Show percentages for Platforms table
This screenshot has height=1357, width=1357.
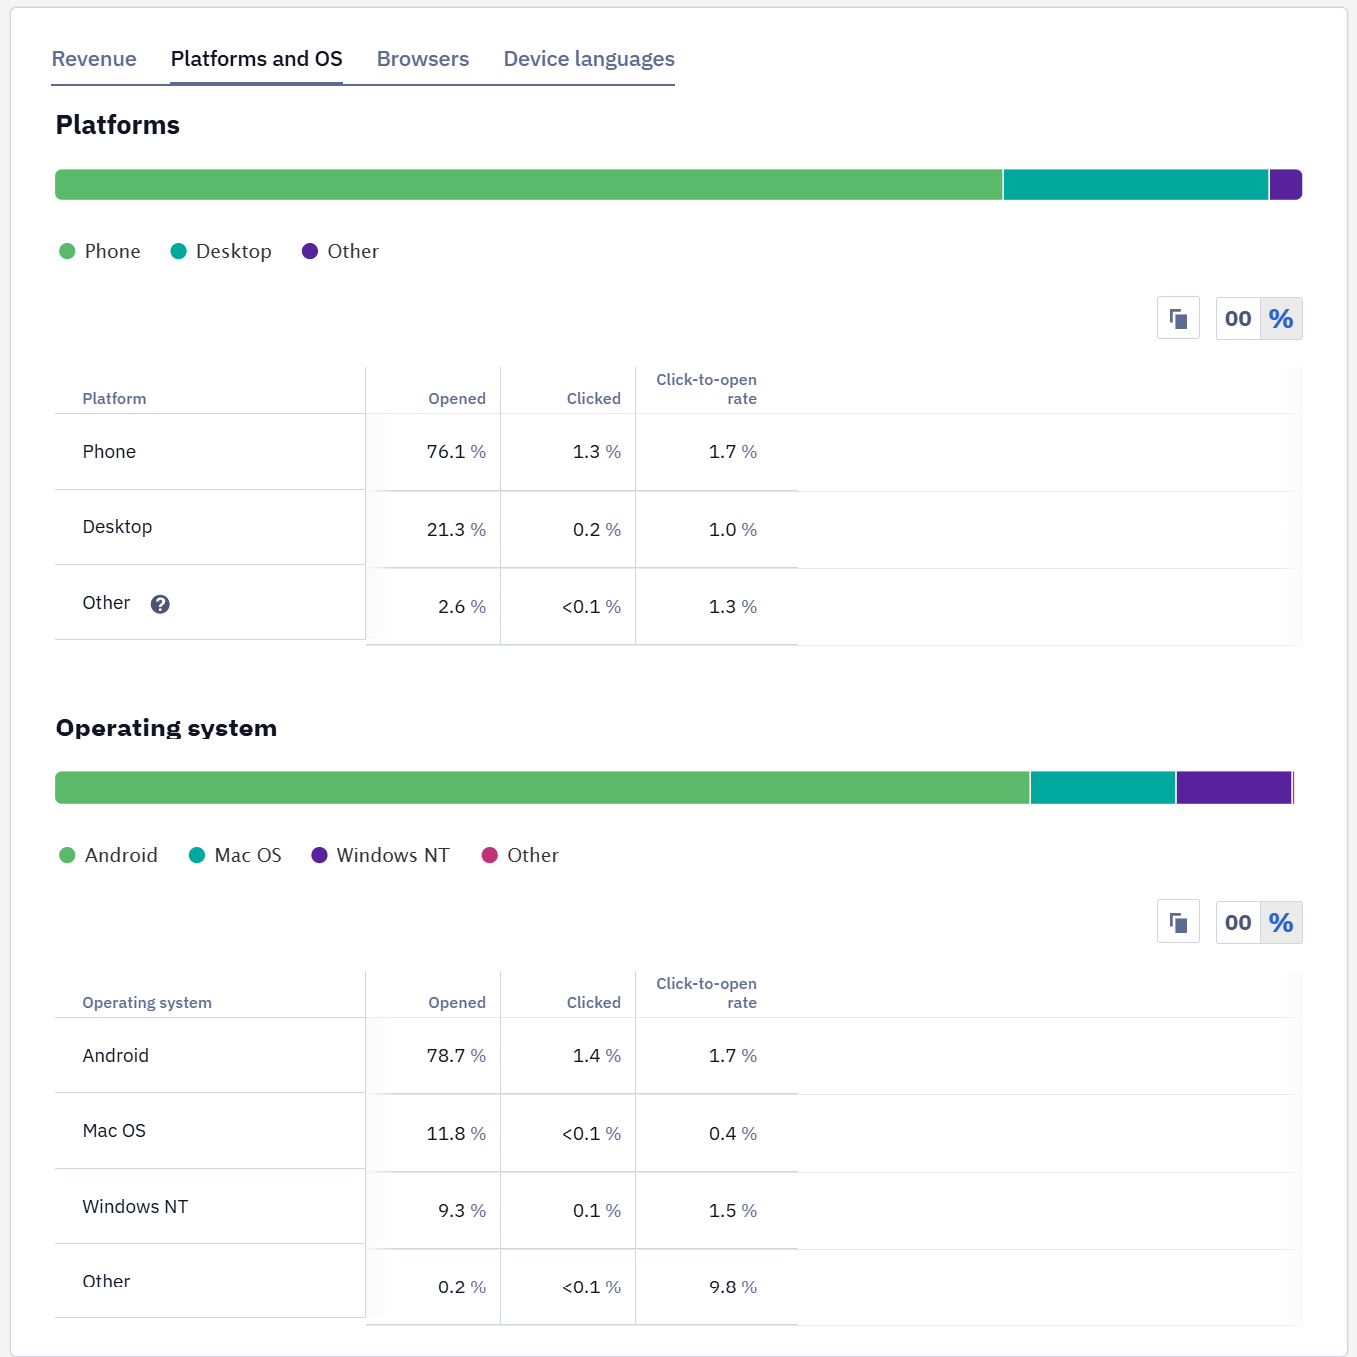pyautogui.click(x=1281, y=319)
